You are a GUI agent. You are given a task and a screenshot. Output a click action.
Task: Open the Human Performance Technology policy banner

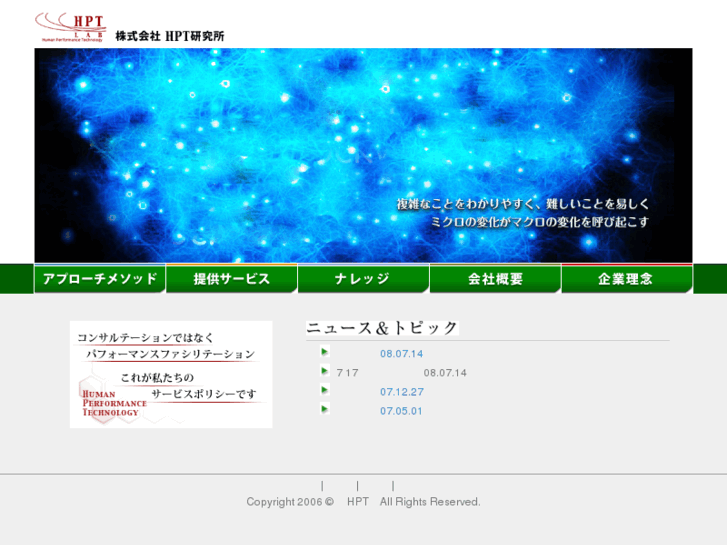171,374
